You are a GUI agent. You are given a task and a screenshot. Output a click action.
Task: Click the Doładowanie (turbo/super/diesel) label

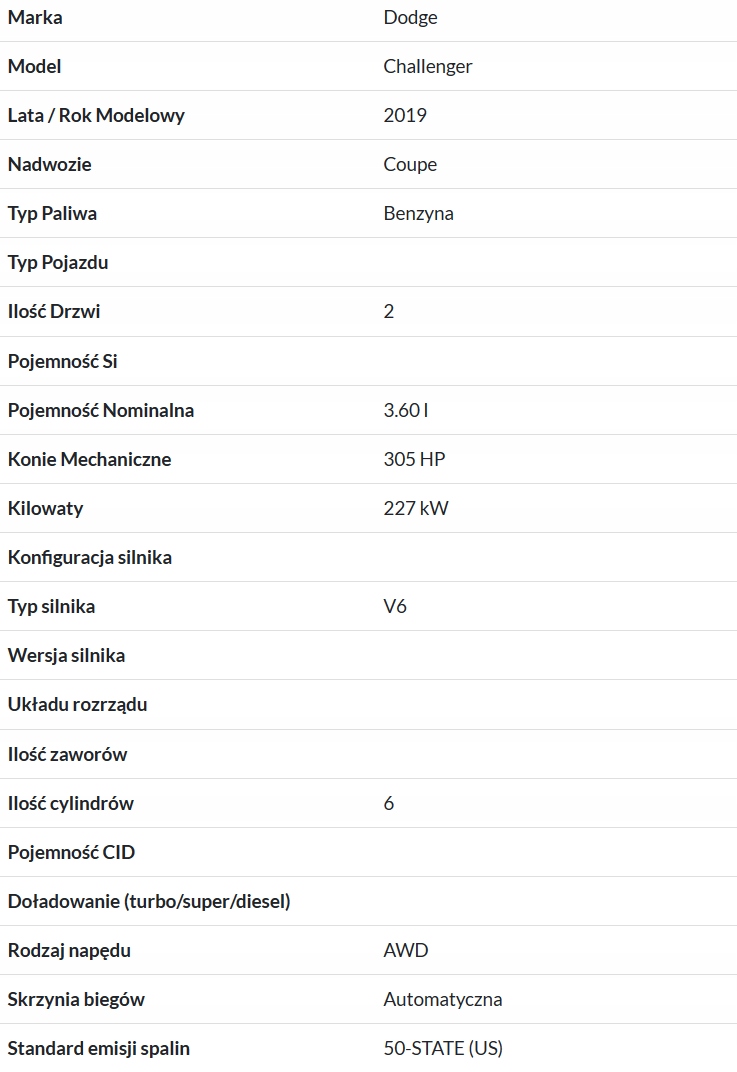point(149,901)
